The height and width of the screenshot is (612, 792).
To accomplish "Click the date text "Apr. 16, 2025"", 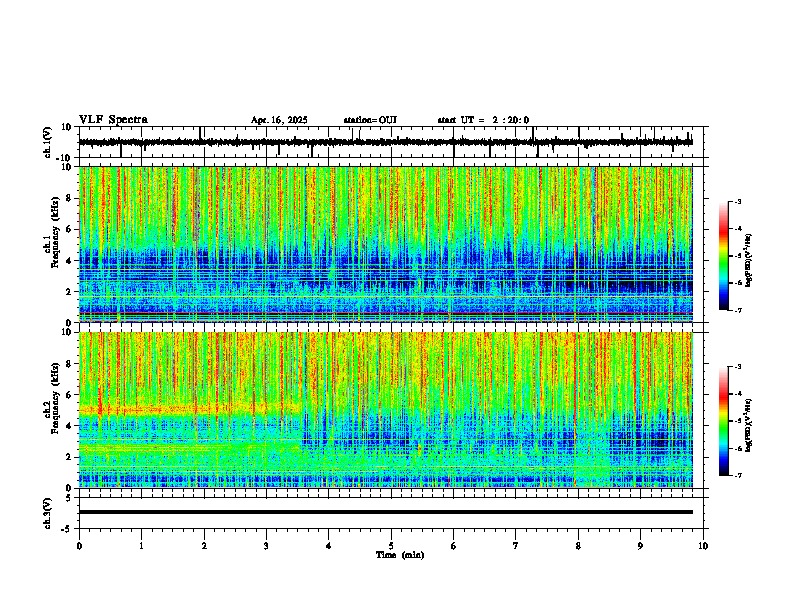I will coord(279,120).
